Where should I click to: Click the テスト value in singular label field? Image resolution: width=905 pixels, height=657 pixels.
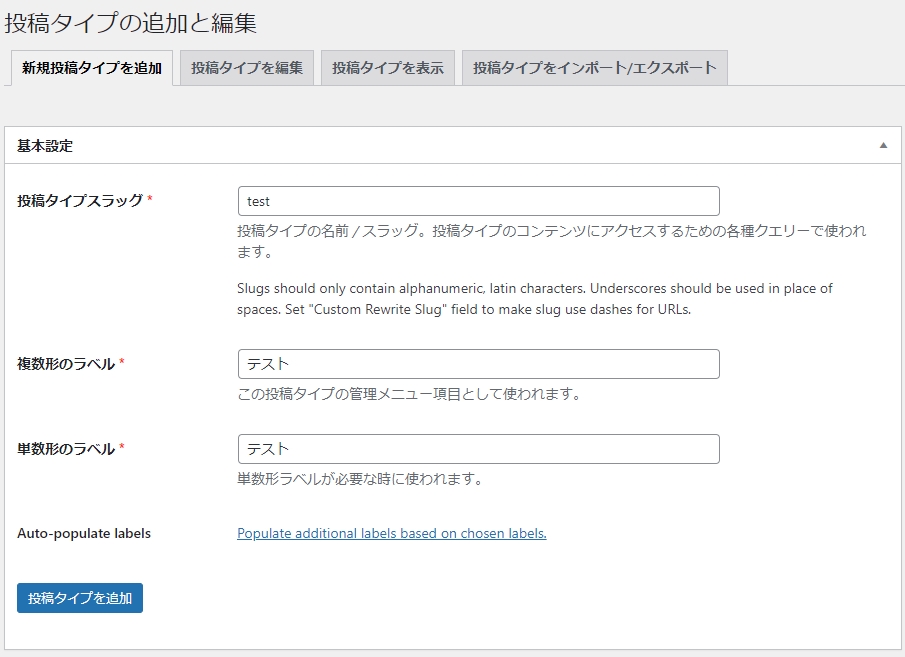[x=261, y=448]
